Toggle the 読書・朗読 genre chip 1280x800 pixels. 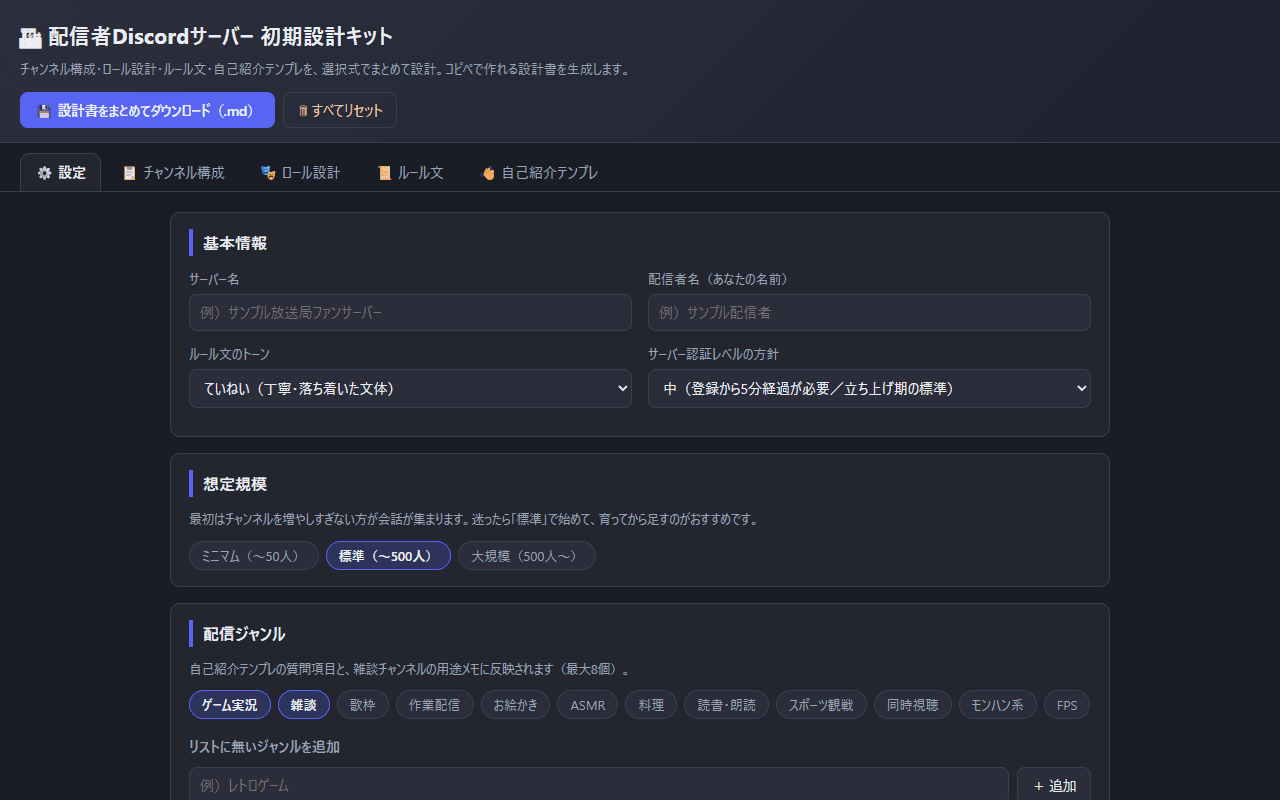[727, 705]
